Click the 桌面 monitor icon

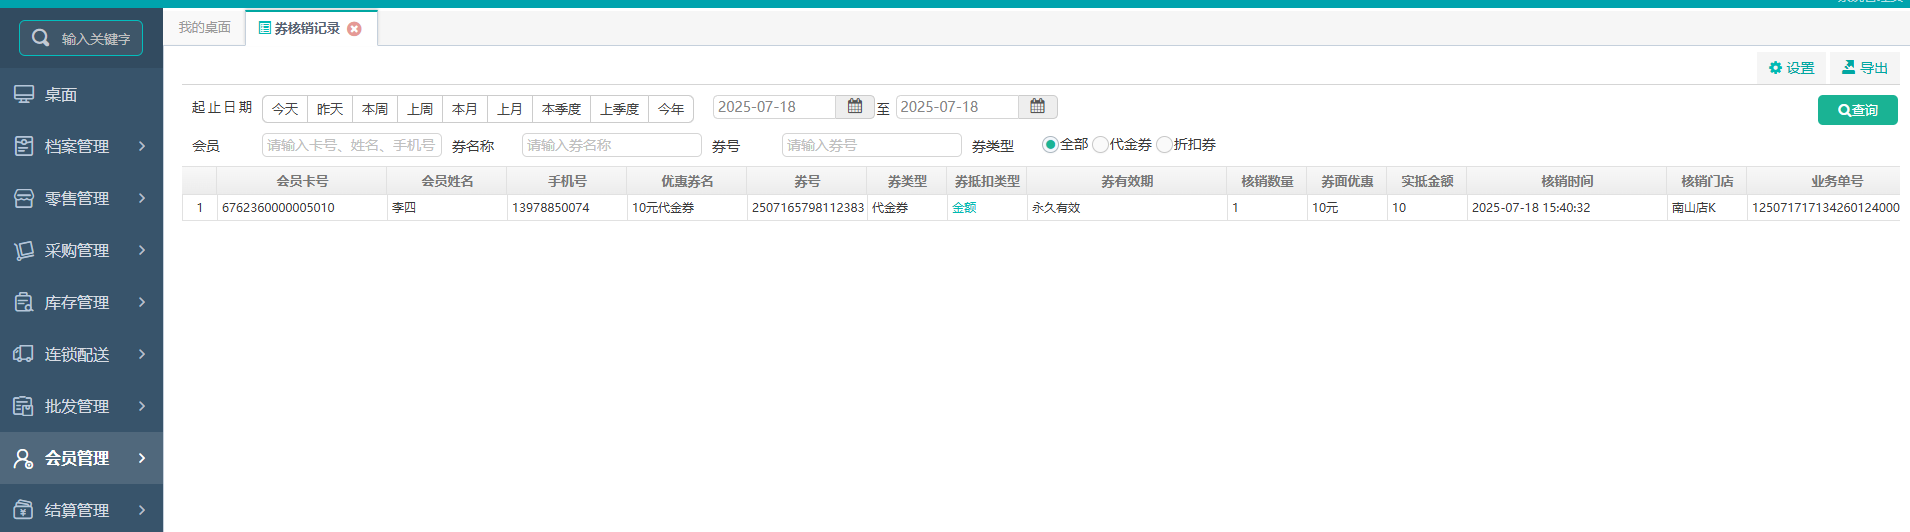coord(24,94)
